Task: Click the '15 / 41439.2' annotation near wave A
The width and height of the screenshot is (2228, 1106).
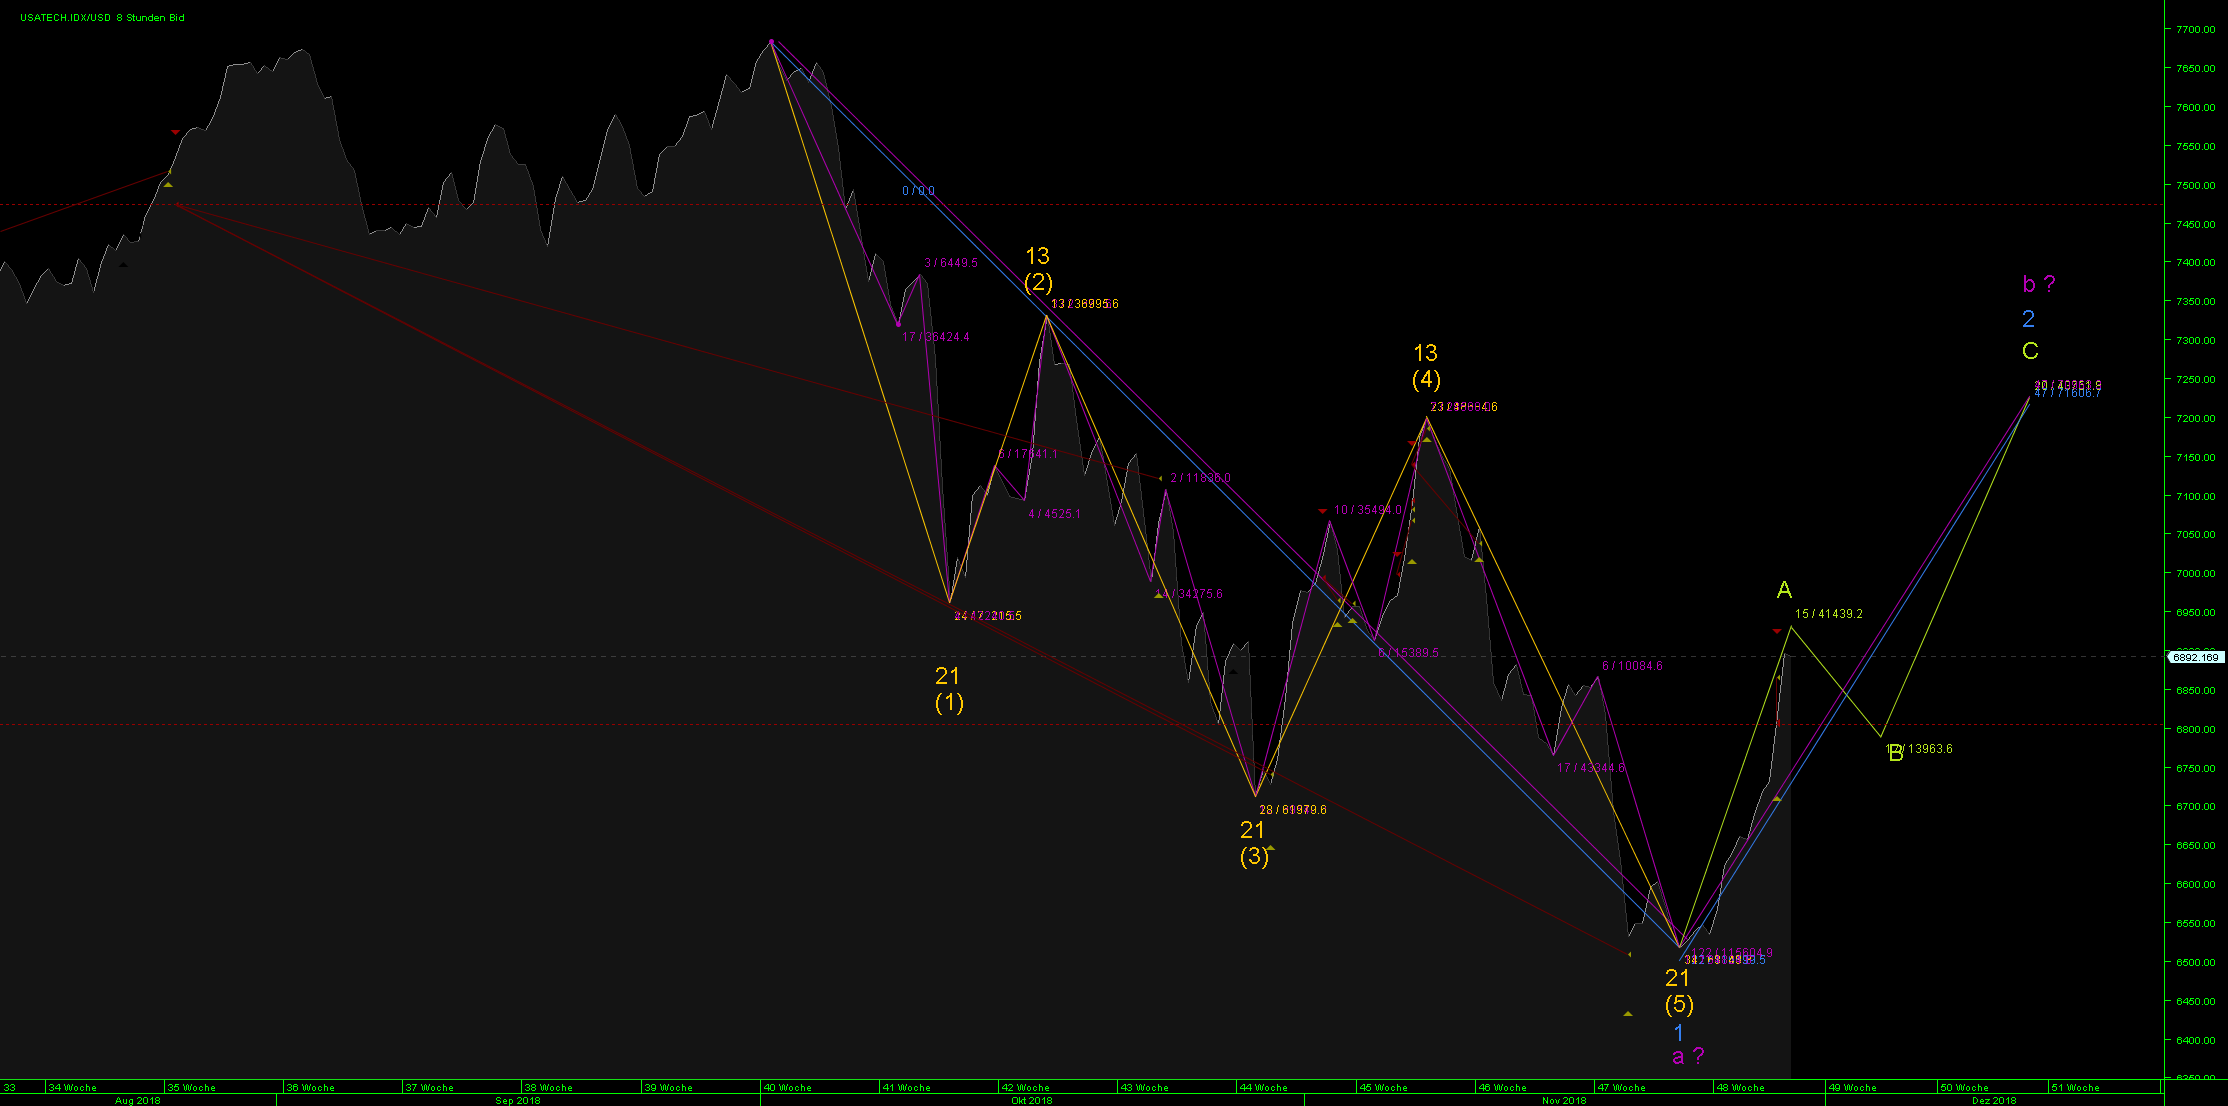Action: pyautogui.click(x=1829, y=614)
